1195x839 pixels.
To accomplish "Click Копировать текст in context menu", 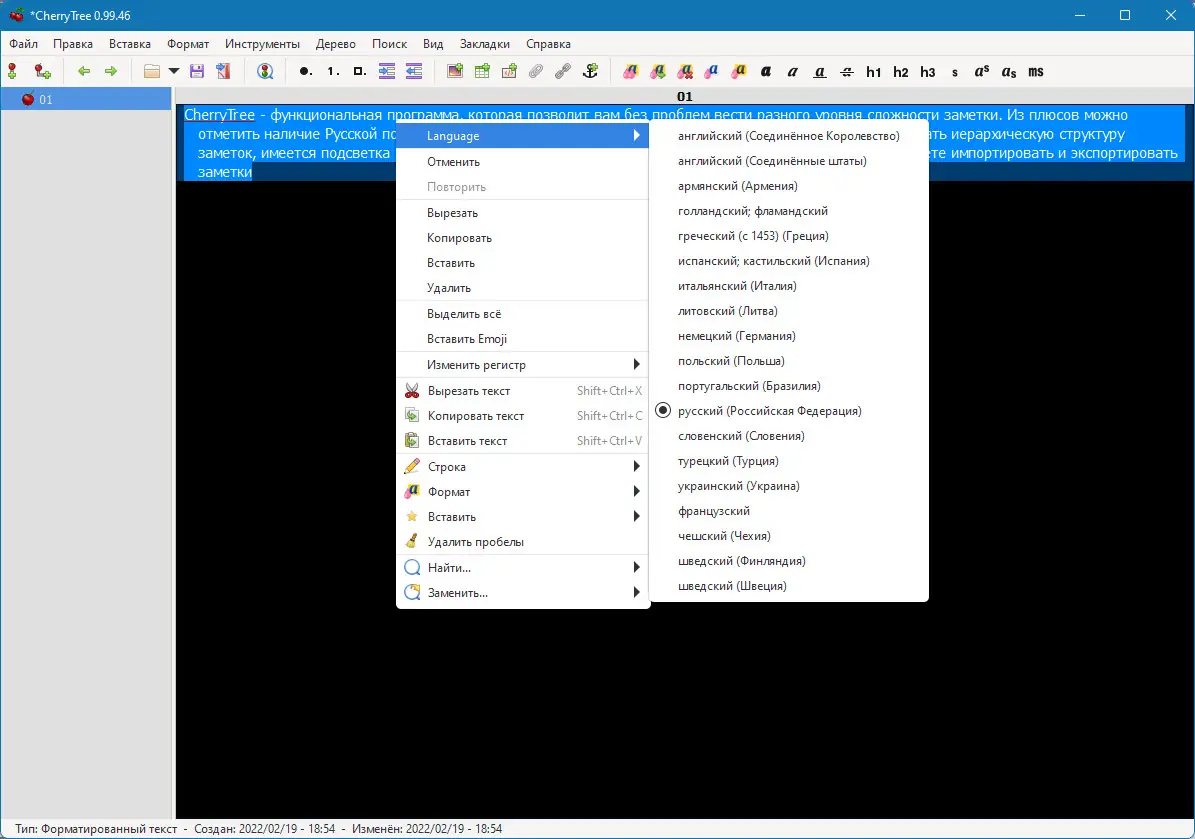I will (x=523, y=416).
